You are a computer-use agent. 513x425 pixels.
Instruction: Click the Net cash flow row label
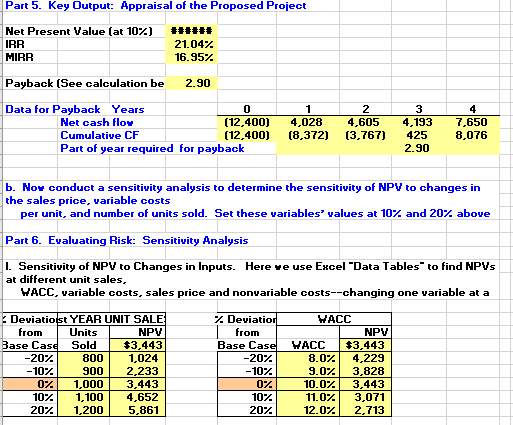coord(97,122)
